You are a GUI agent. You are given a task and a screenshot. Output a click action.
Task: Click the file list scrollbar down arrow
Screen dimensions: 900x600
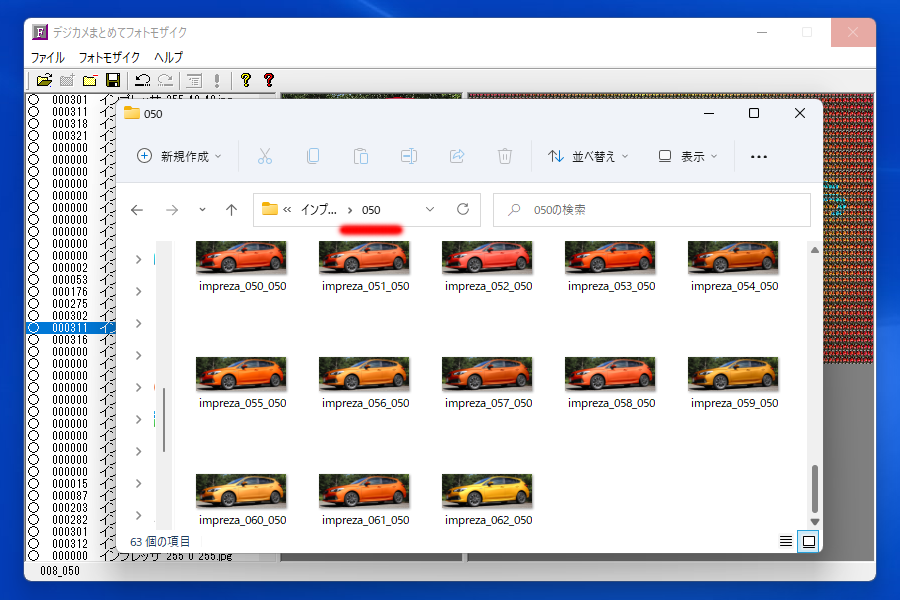[x=814, y=521]
